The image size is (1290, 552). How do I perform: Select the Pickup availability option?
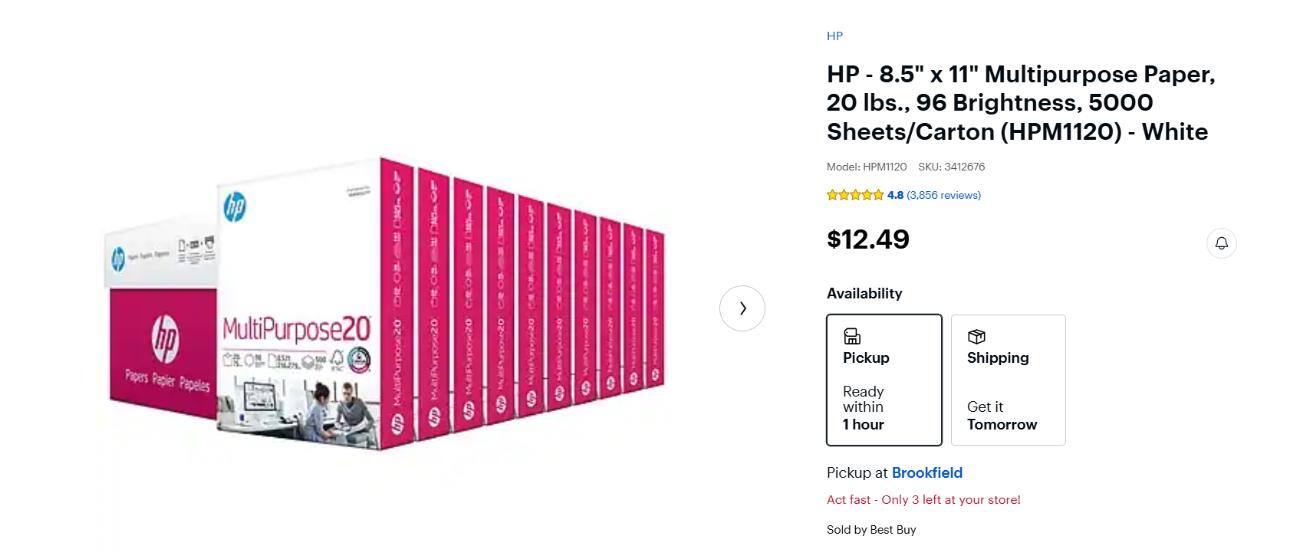884,380
